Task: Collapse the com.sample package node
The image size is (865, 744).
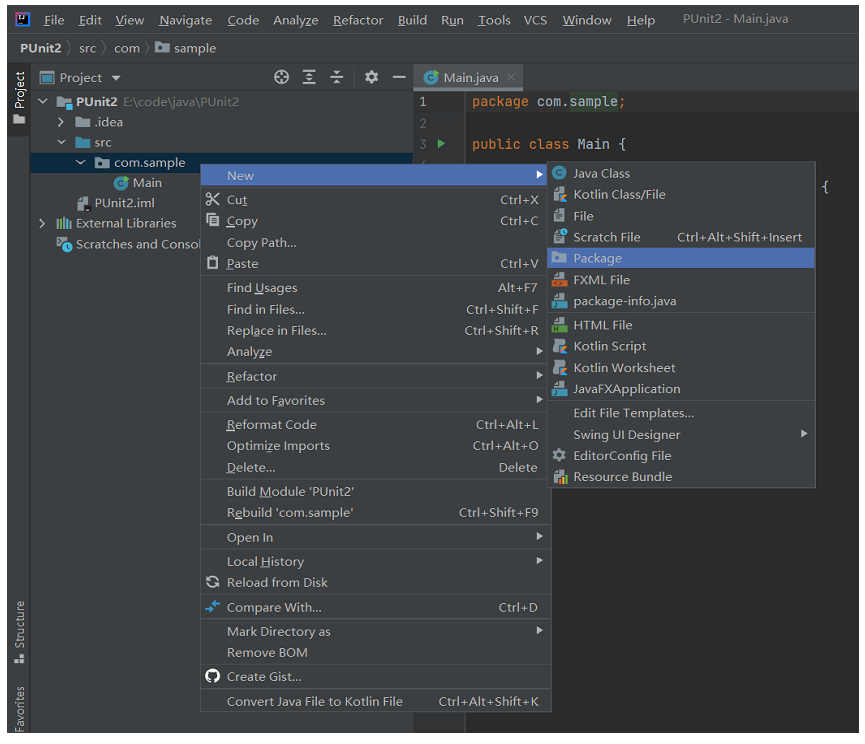Action: [x=81, y=162]
